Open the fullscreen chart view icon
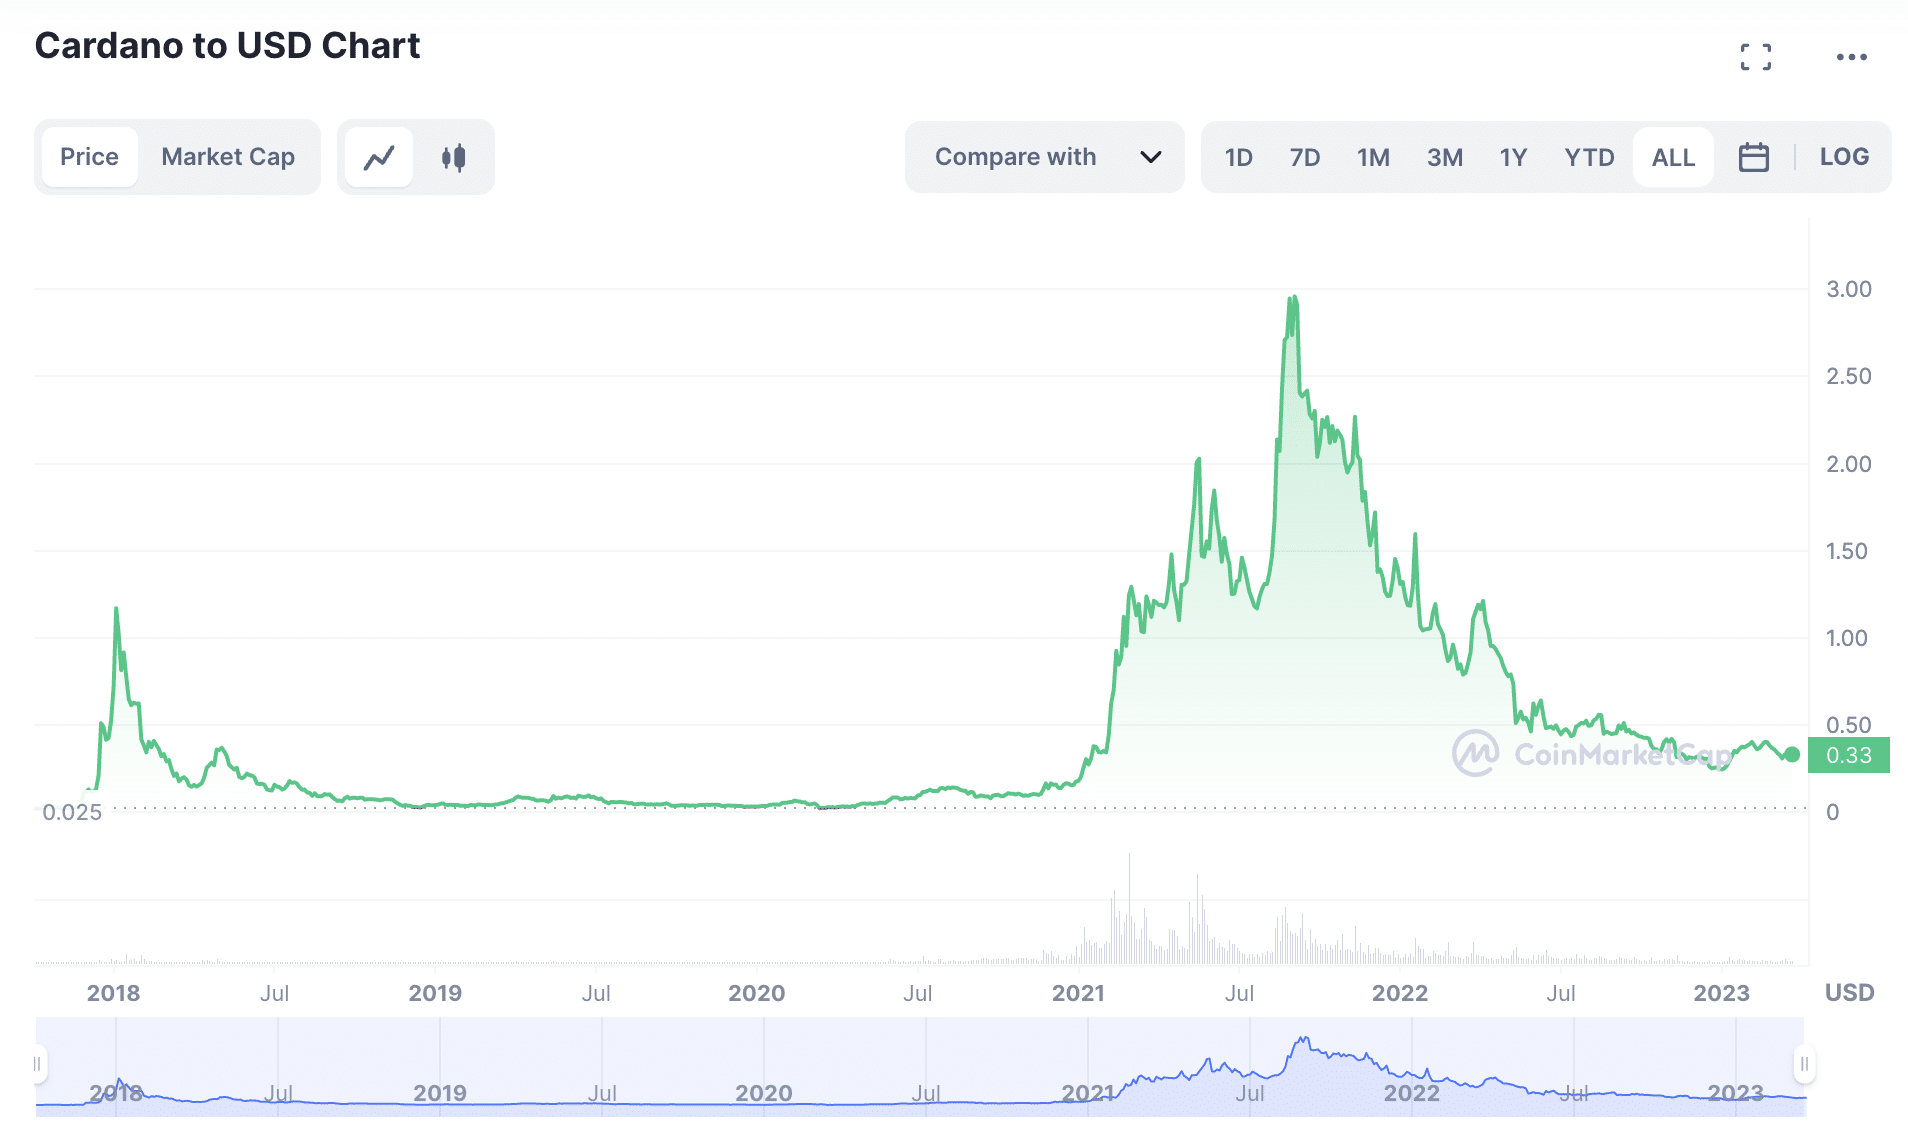The height and width of the screenshot is (1132, 1908). pos(1755,57)
